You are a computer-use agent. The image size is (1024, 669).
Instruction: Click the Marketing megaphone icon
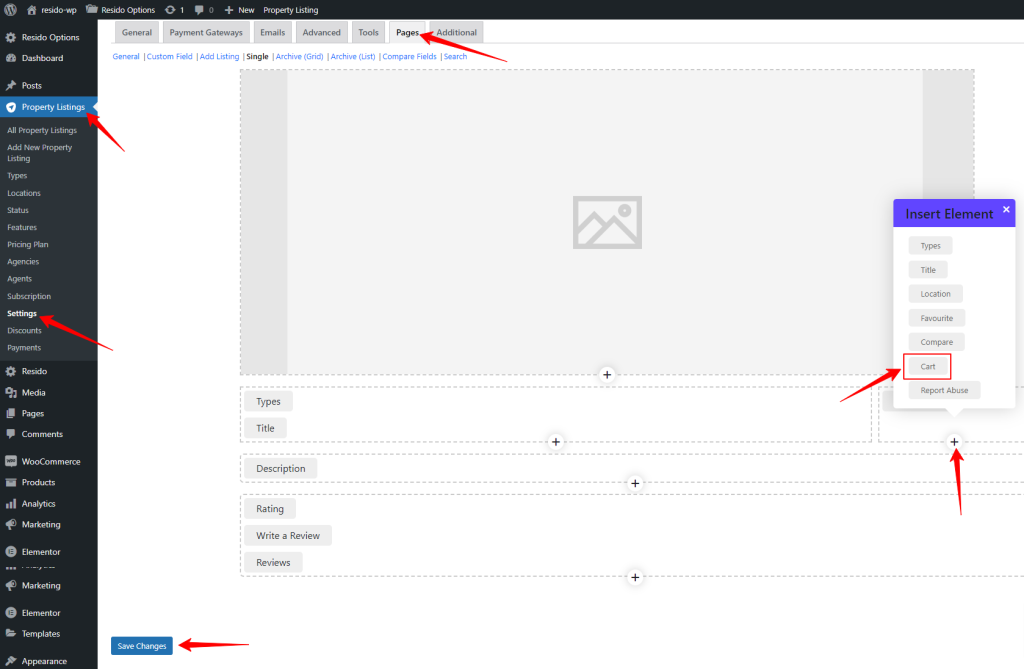[10, 524]
